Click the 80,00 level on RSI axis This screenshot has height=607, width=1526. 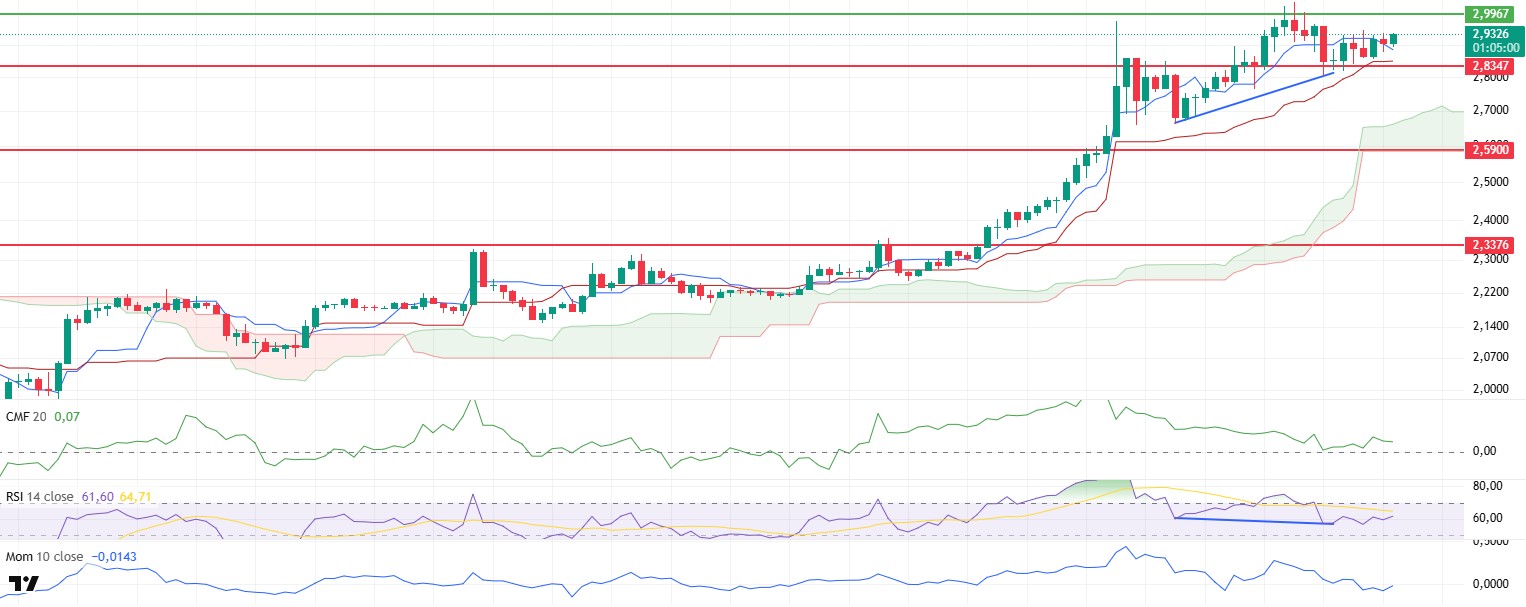point(1488,486)
